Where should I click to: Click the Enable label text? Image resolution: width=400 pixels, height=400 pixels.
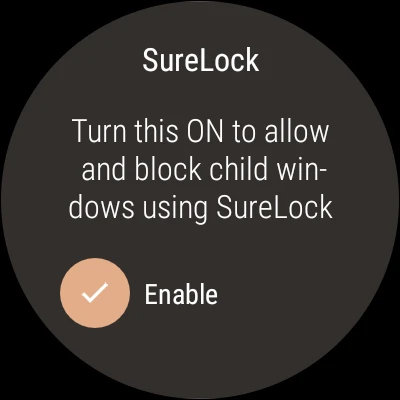[181, 294]
